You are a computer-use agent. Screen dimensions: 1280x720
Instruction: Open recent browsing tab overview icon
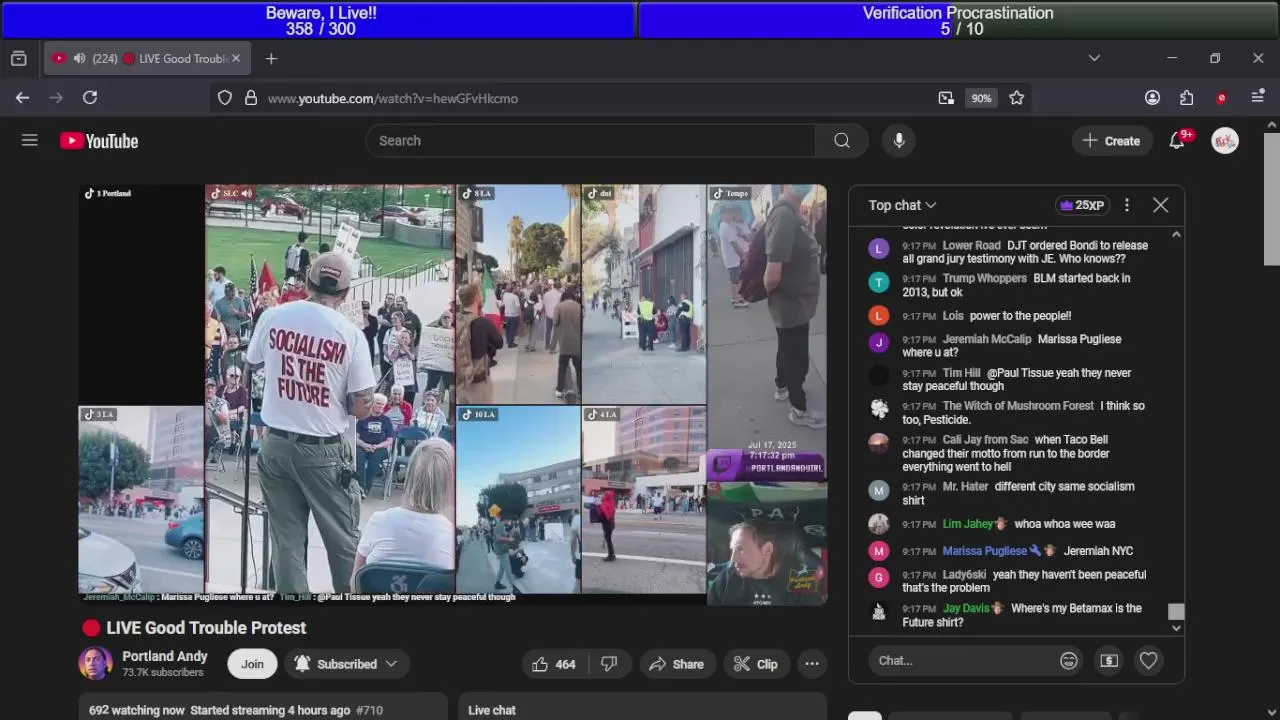[19, 59]
